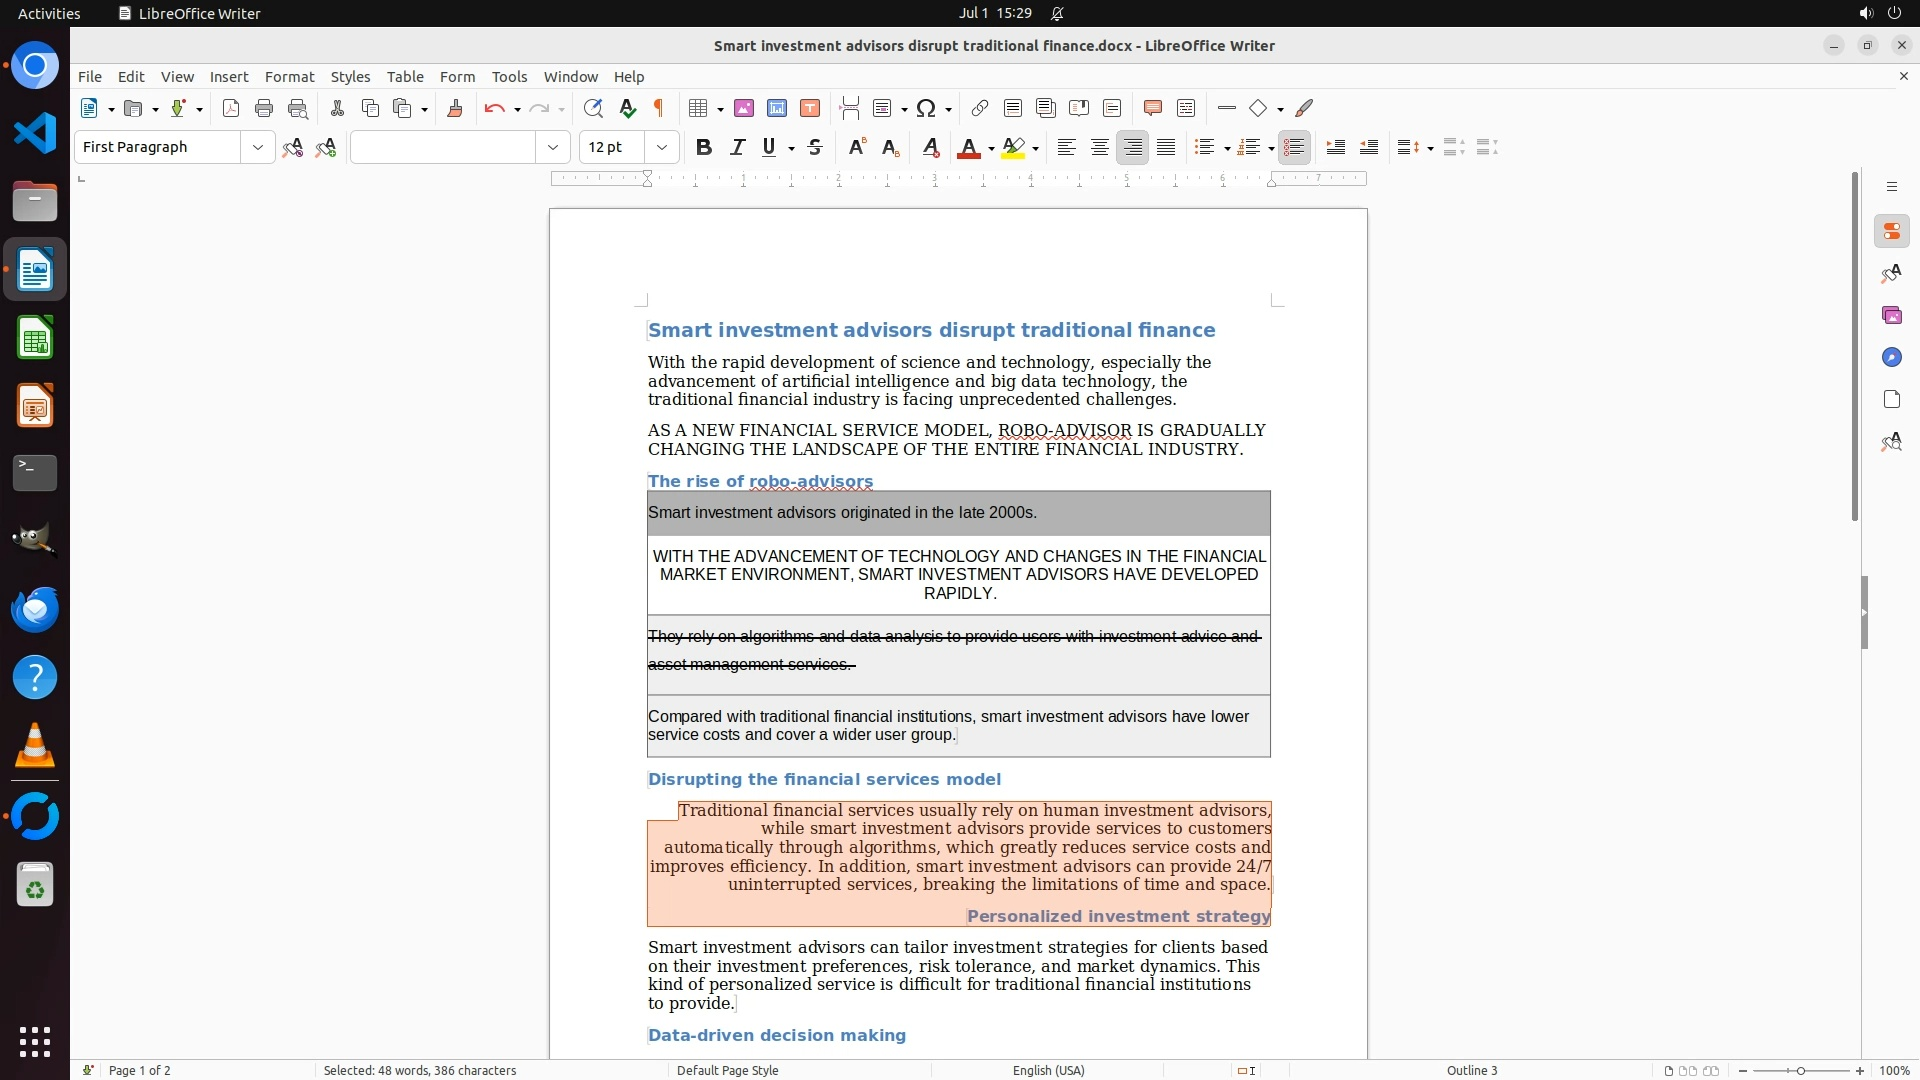Screen dimensions: 1920x1080
Task: Launch LibreOffice Calc from the dock
Action: click(35, 339)
